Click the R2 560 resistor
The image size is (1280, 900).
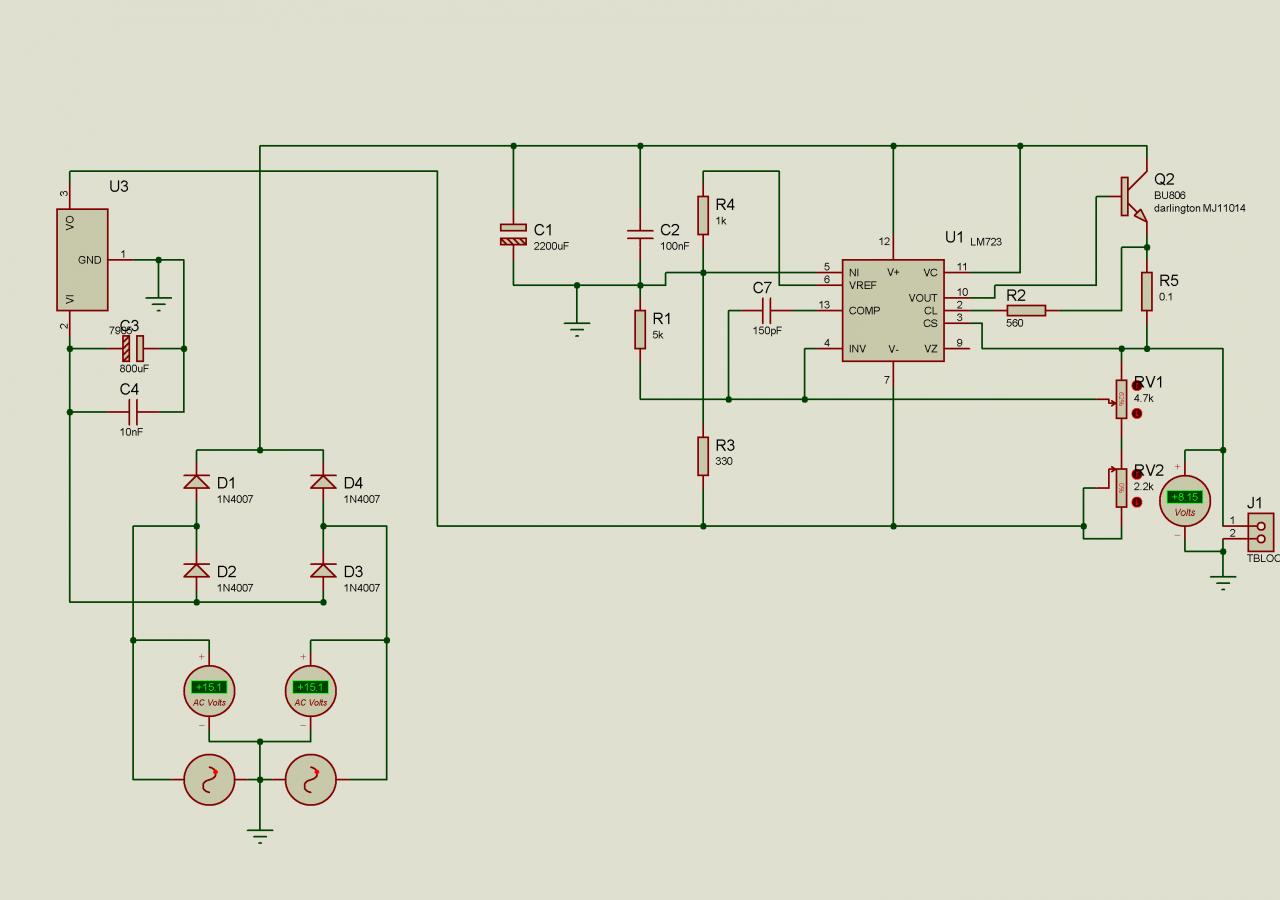click(1026, 310)
